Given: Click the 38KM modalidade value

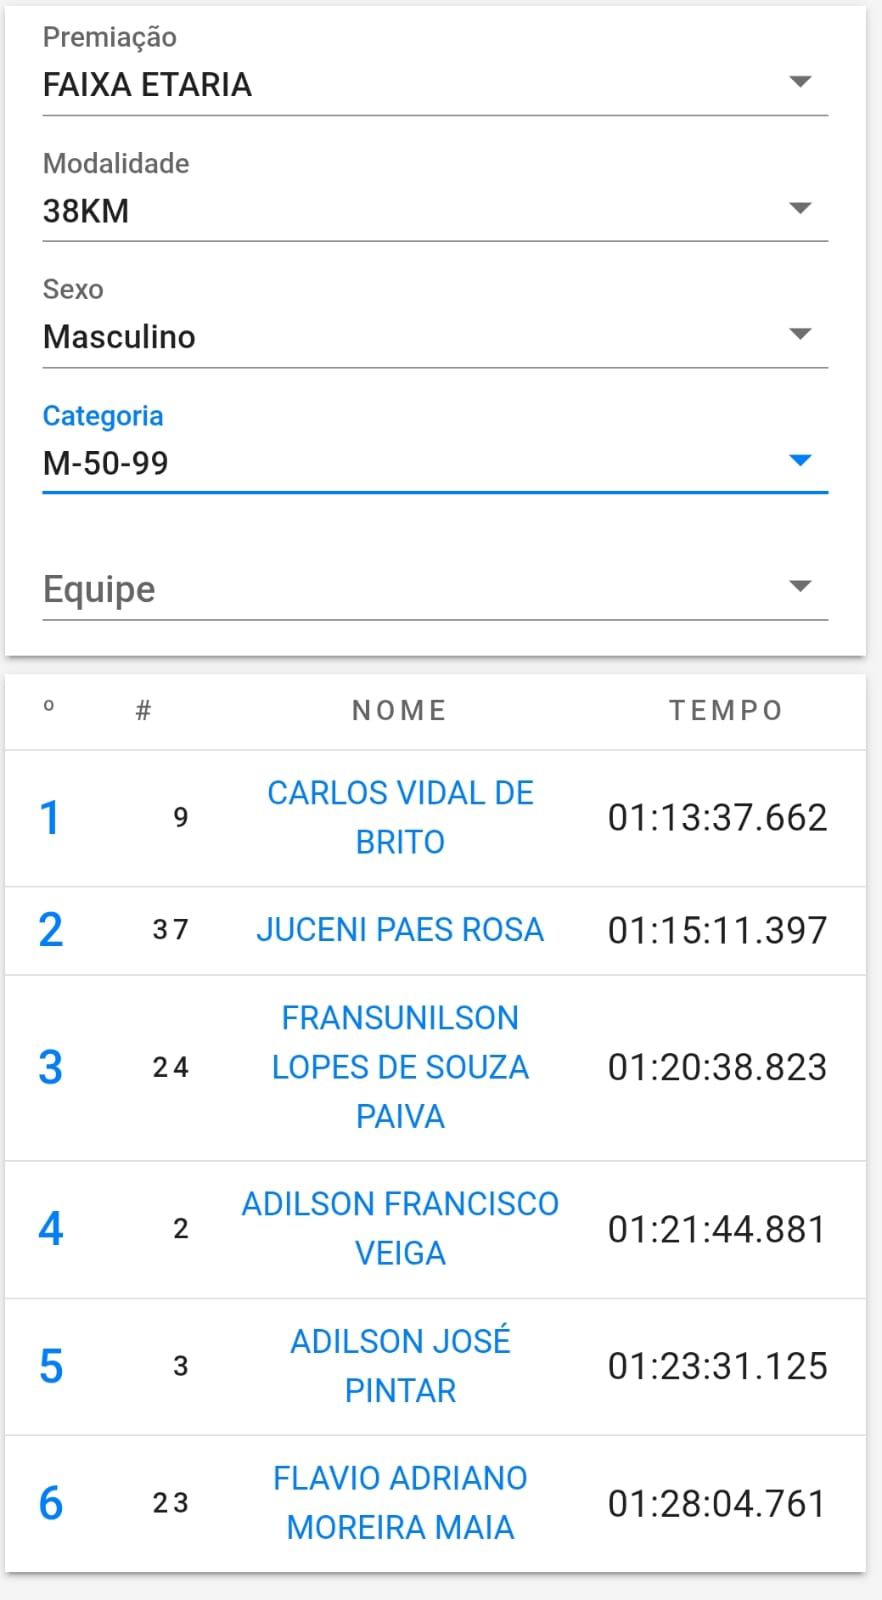Looking at the screenshot, I should pyautogui.click(x=86, y=211).
